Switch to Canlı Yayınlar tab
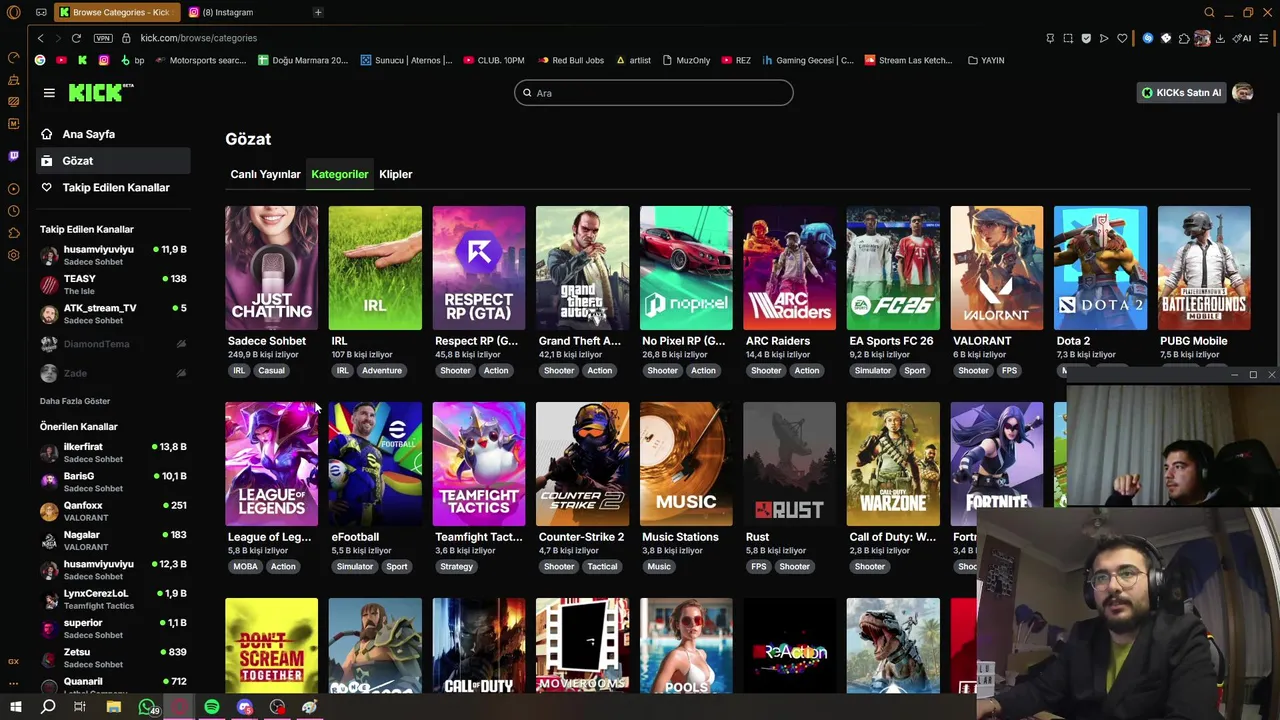This screenshot has width=1280, height=720. click(265, 174)
